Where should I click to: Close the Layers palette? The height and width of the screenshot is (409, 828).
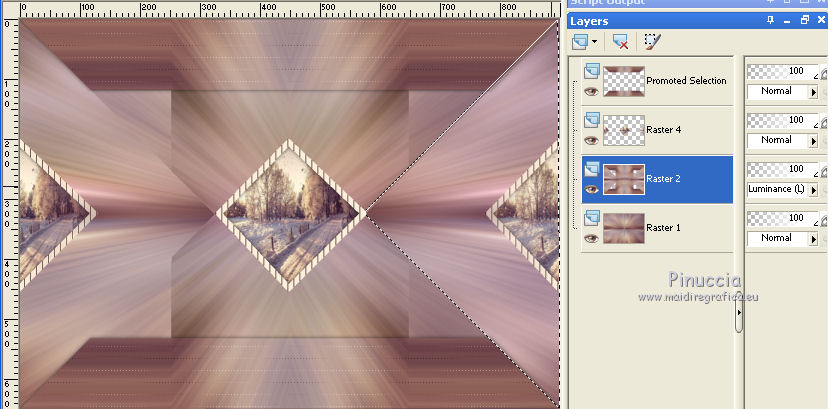822,21
